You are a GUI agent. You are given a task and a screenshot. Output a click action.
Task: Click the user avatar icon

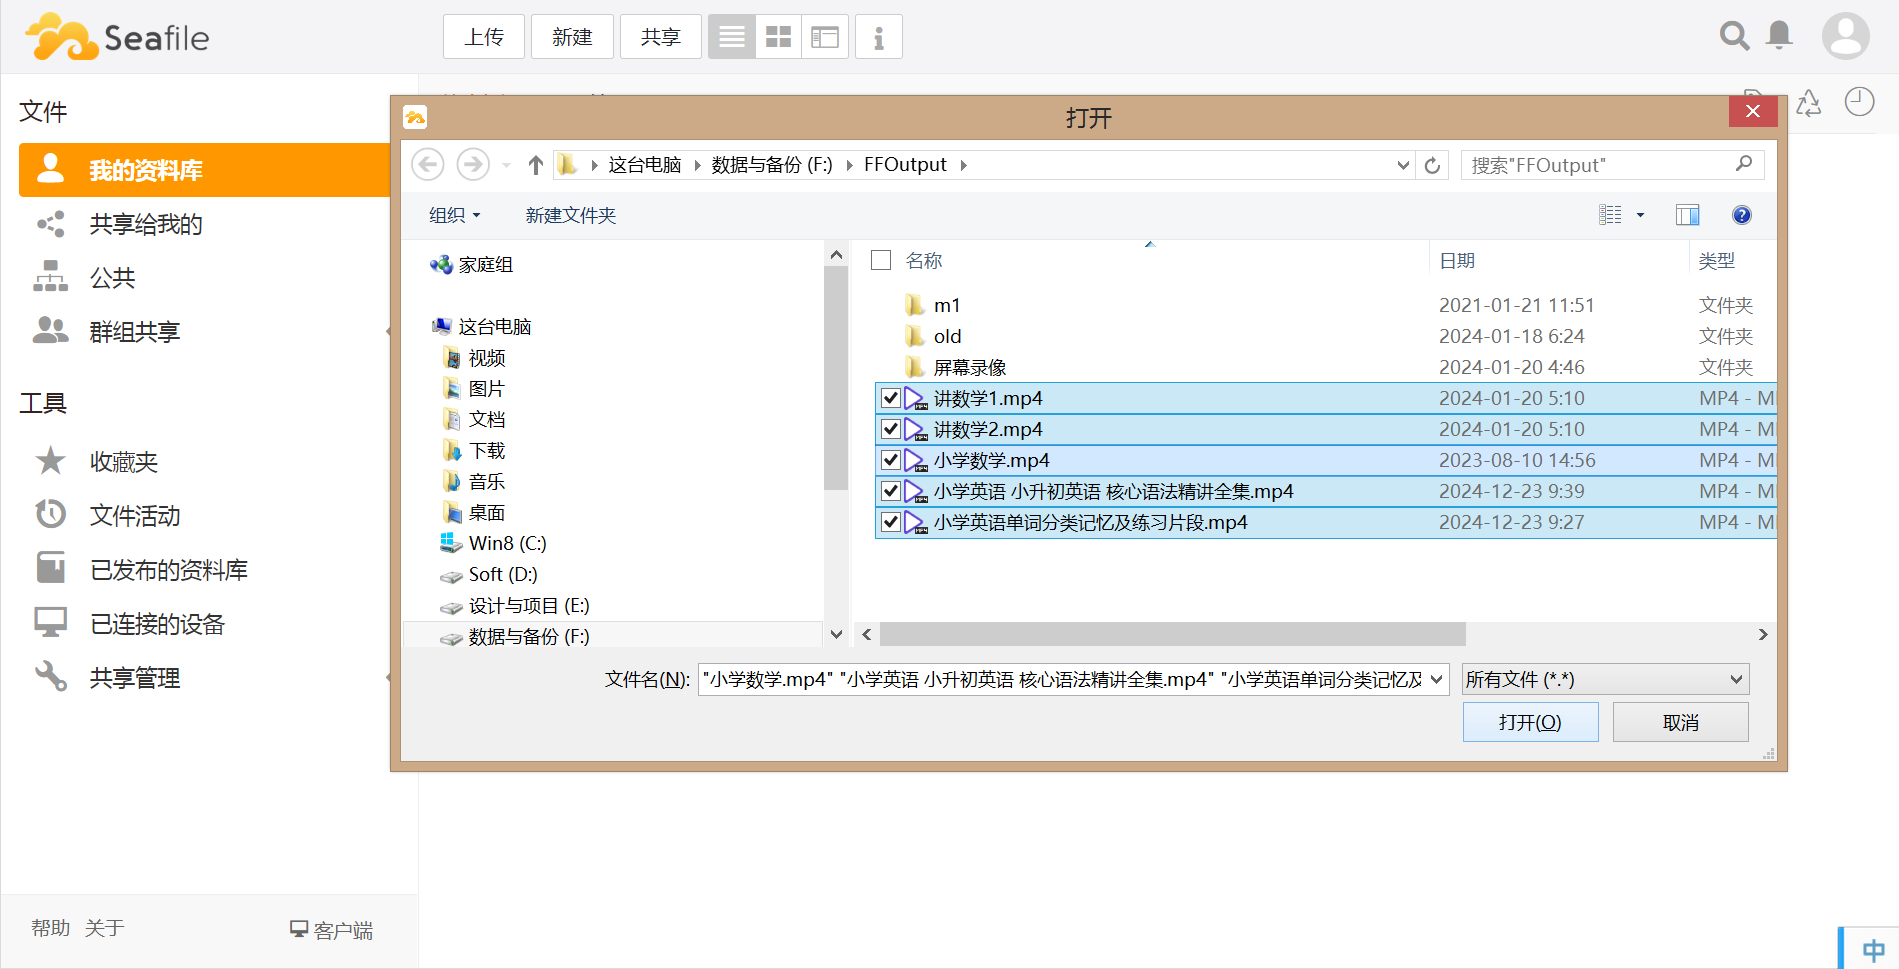point(1845,37)
